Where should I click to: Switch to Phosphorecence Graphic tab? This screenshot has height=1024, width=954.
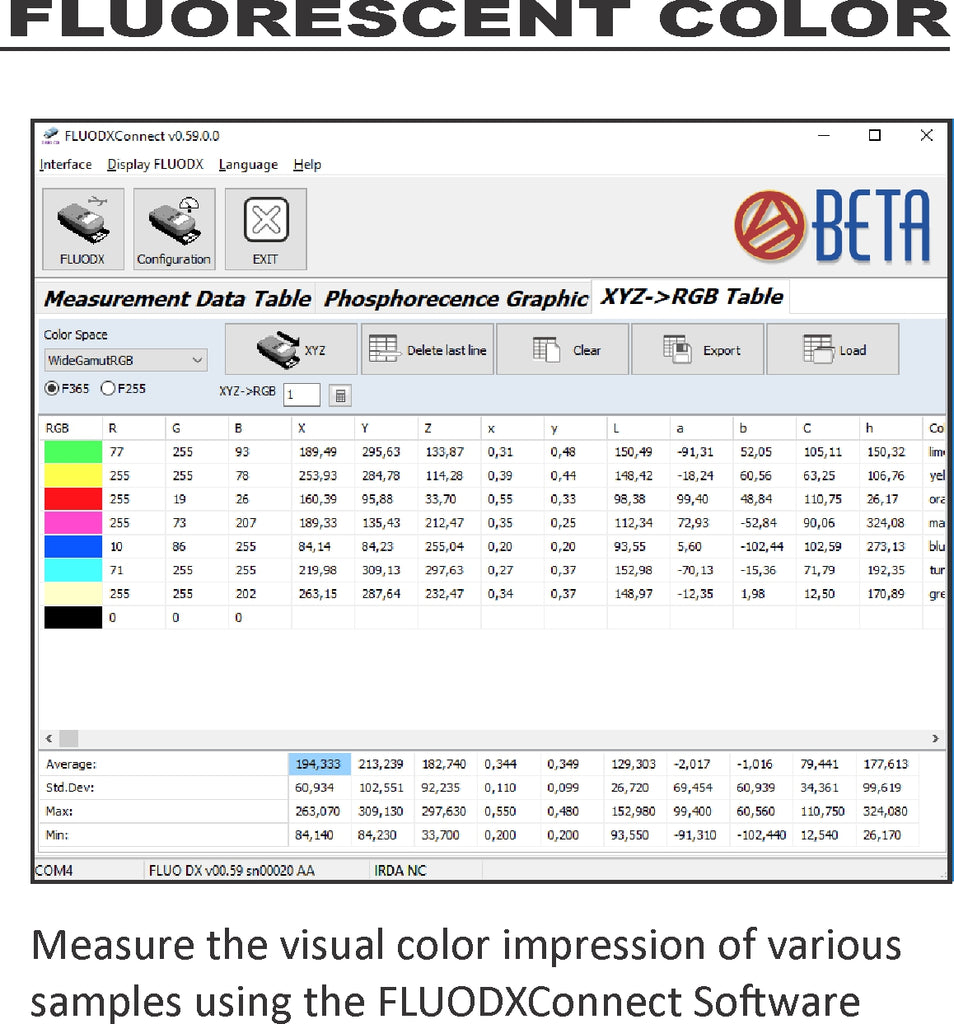pyautogui.click(x=456, y=298)
